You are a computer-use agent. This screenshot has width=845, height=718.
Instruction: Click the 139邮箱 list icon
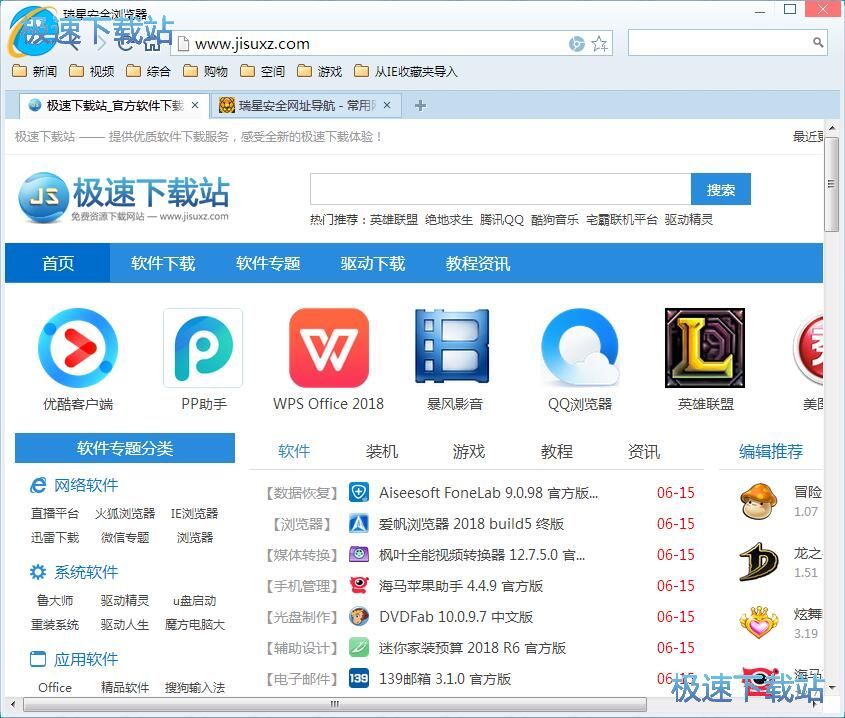[x=358, y=678]
